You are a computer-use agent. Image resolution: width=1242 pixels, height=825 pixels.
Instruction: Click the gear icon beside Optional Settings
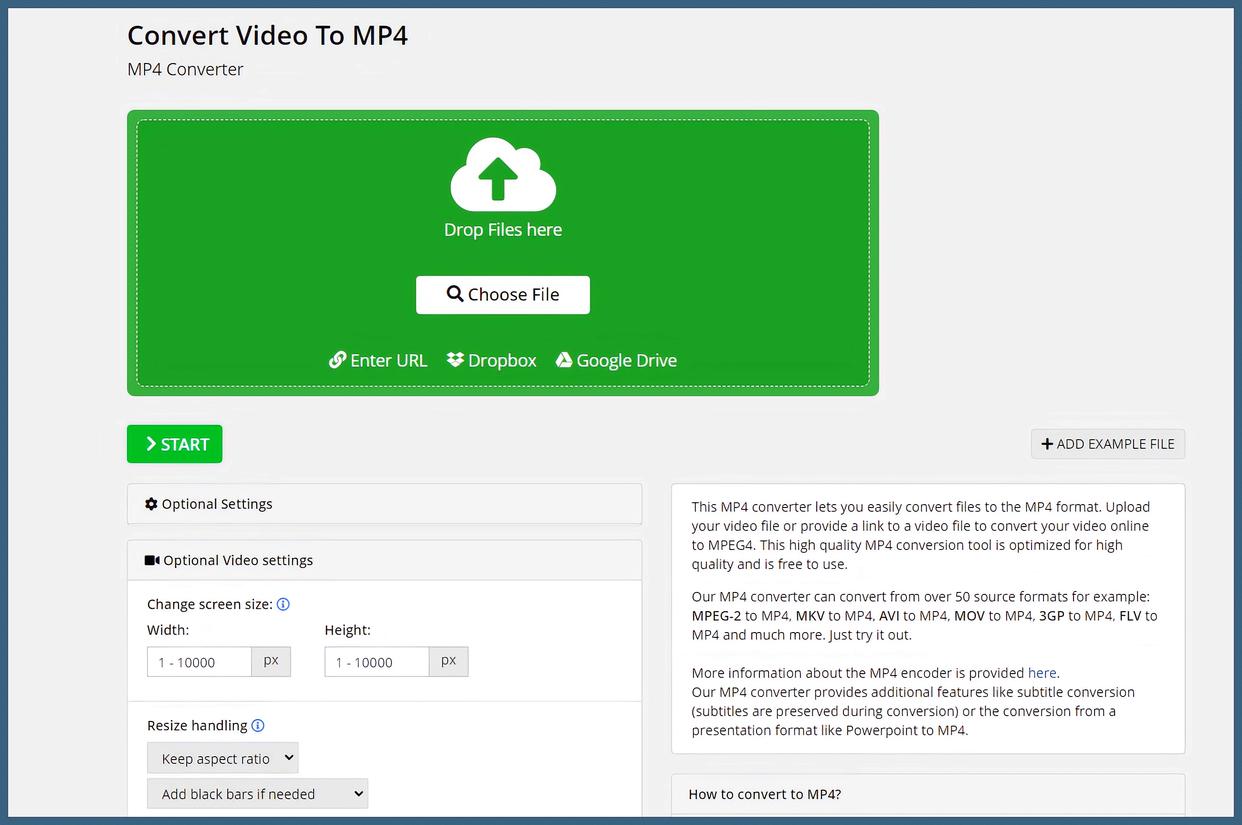pos(151,504)
